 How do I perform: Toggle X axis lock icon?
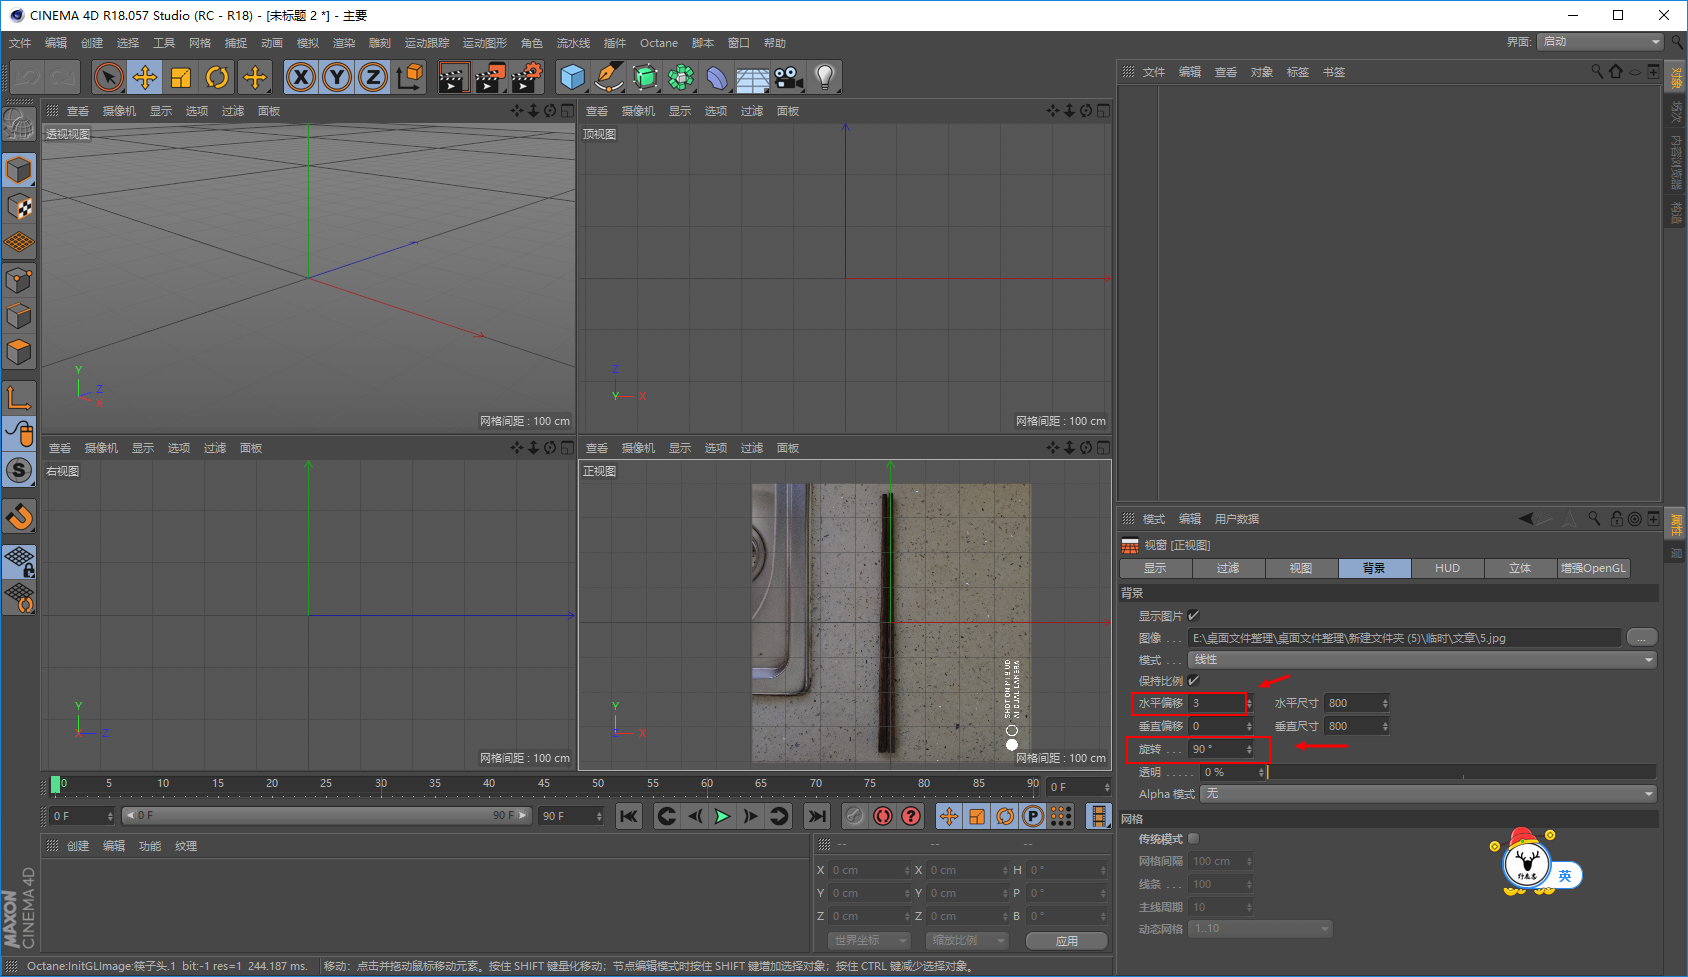pyautogui.click(x=301, y=77)
